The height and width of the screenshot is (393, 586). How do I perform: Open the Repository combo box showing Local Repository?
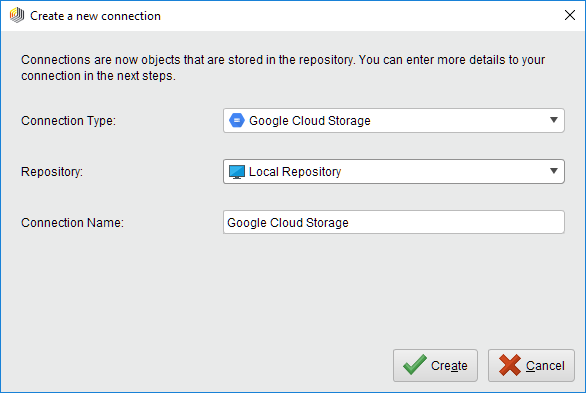coord(394,171)
